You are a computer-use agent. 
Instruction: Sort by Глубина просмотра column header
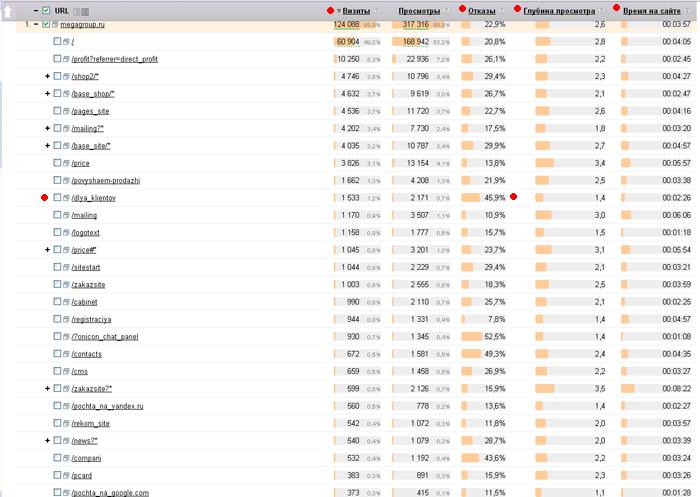click(559, 11)
